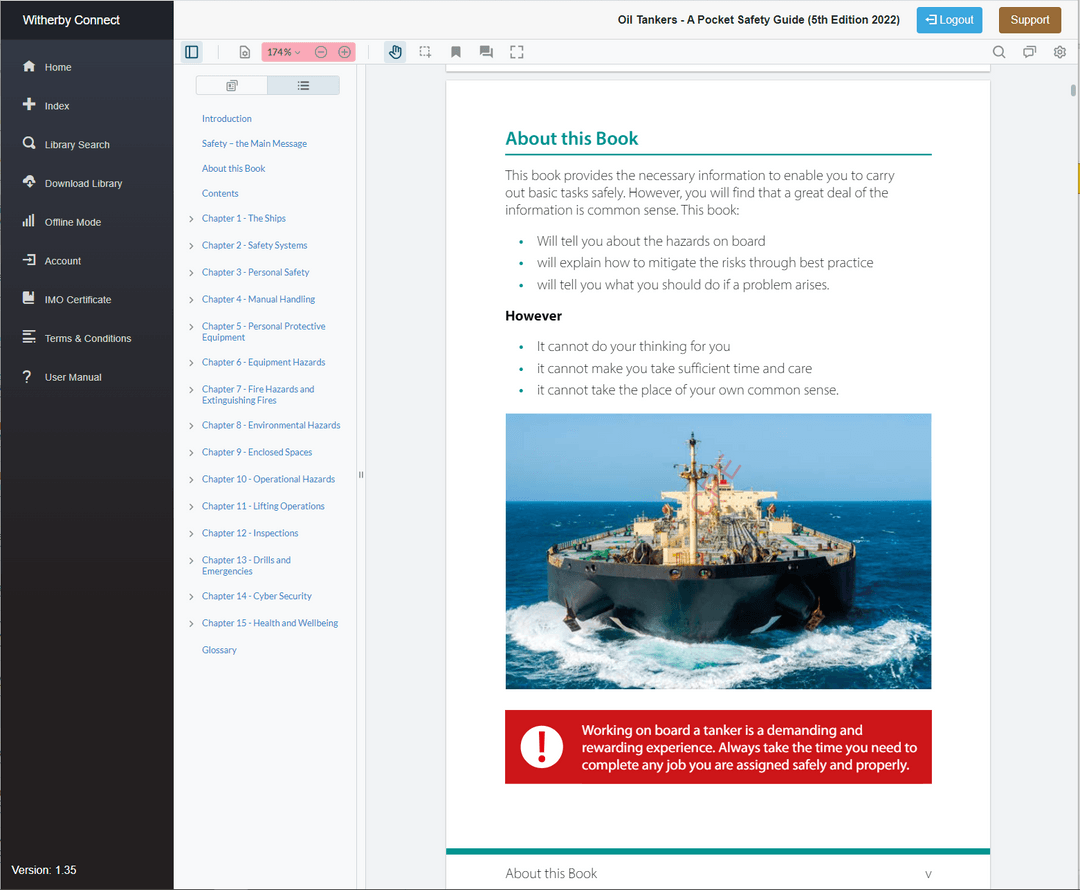Switch to thumbnails view tab in sidebar
Screen dimensions: 1080x890
click(x=232, y=86)
